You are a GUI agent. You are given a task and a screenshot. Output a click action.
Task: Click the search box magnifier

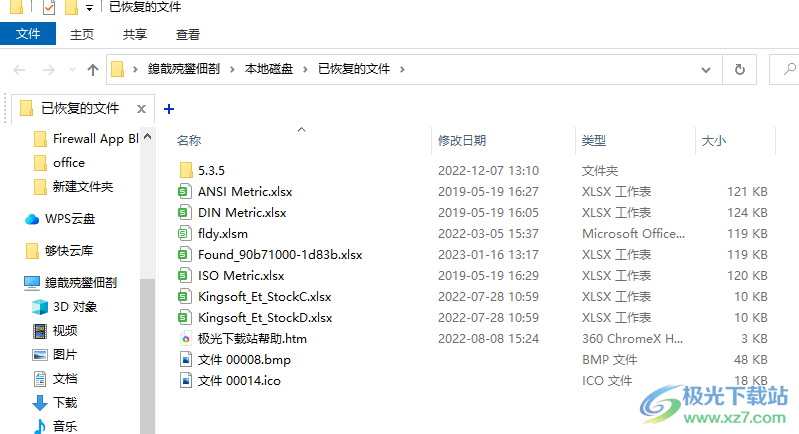789,69
